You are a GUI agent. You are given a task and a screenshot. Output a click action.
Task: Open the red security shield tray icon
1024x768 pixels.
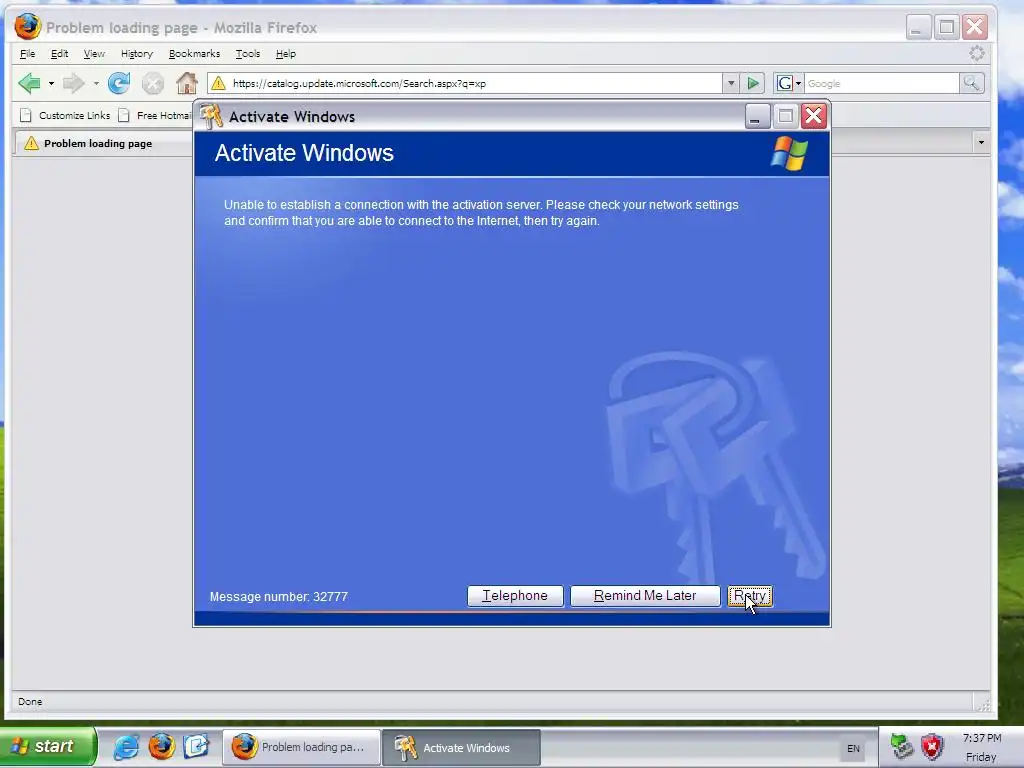(x=932, y=746)
